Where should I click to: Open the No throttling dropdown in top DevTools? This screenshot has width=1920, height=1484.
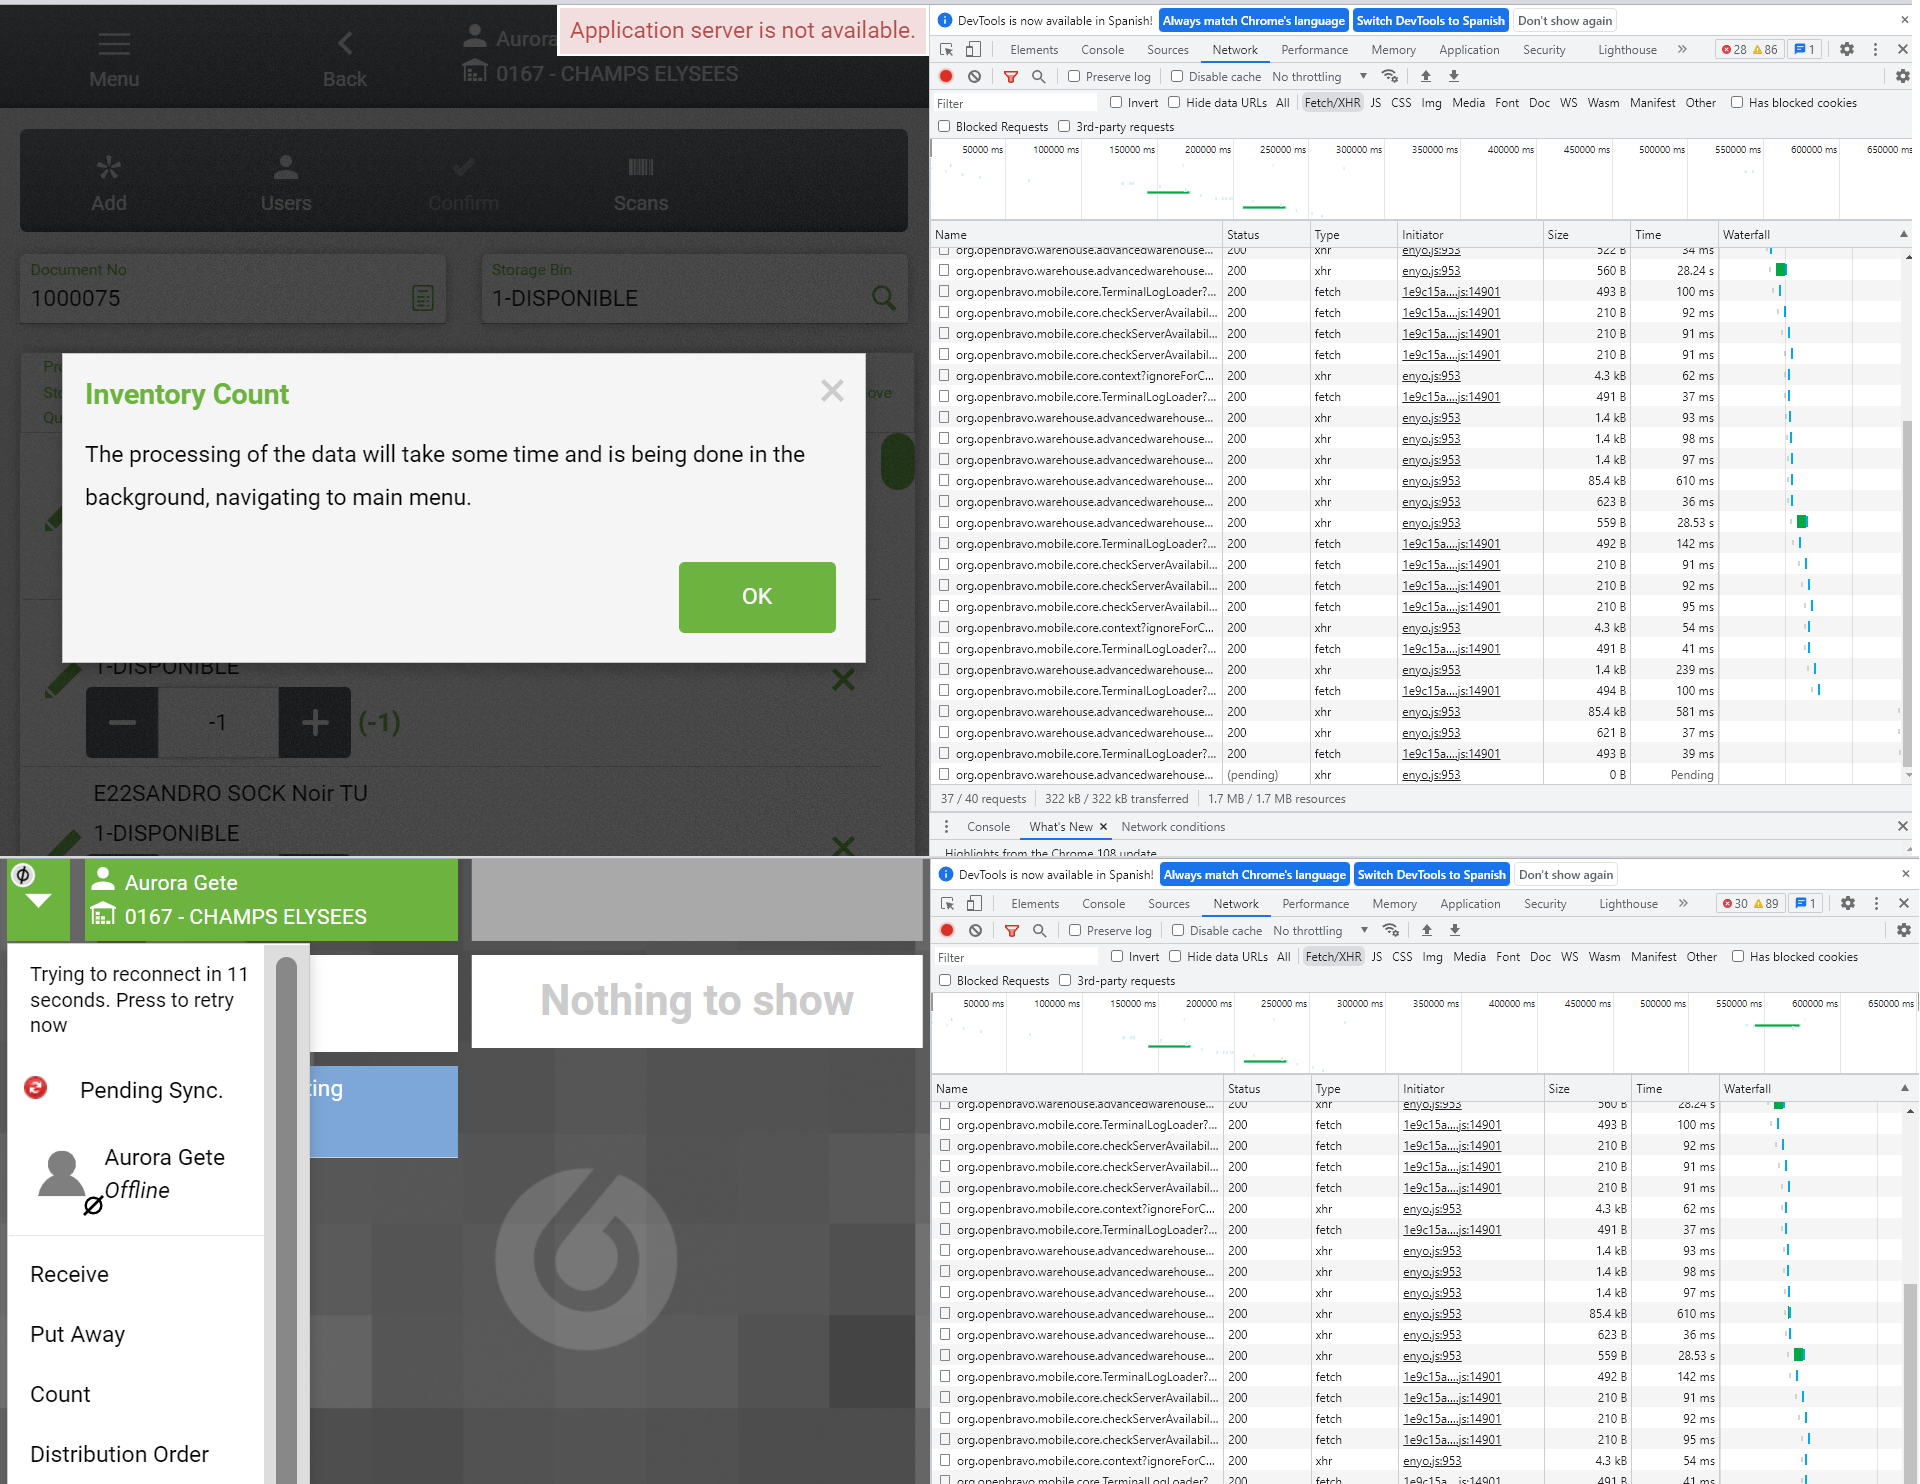pyautogui.click(x=1318, y=76)
